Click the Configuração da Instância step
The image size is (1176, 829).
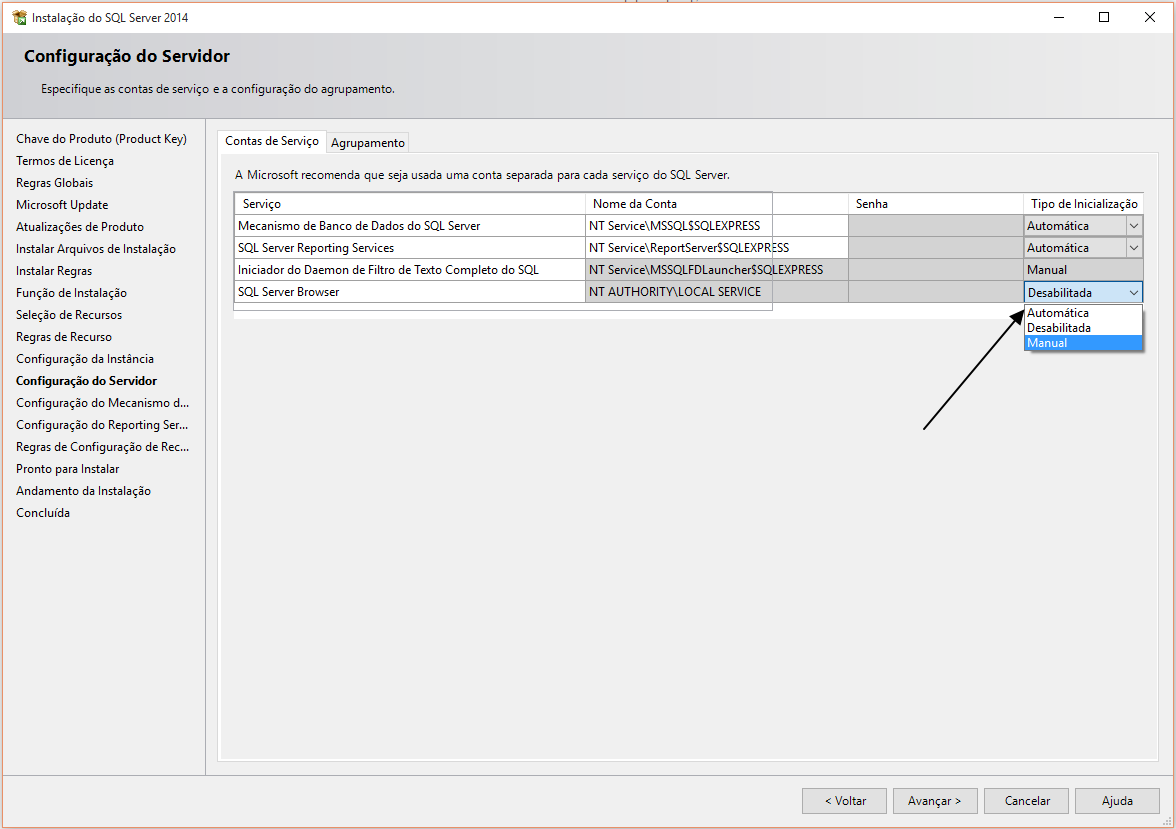pos(85,359)
